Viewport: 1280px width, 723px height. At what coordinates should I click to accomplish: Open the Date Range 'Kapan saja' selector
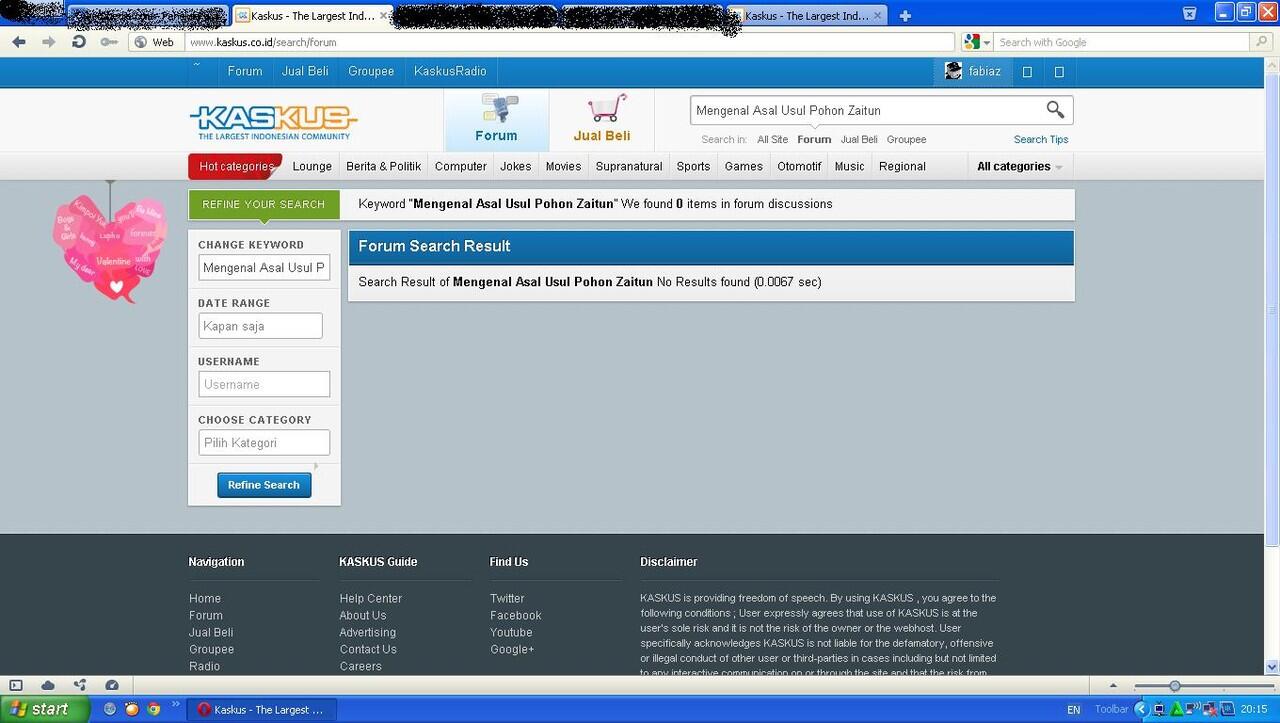[x=260, y=326]
